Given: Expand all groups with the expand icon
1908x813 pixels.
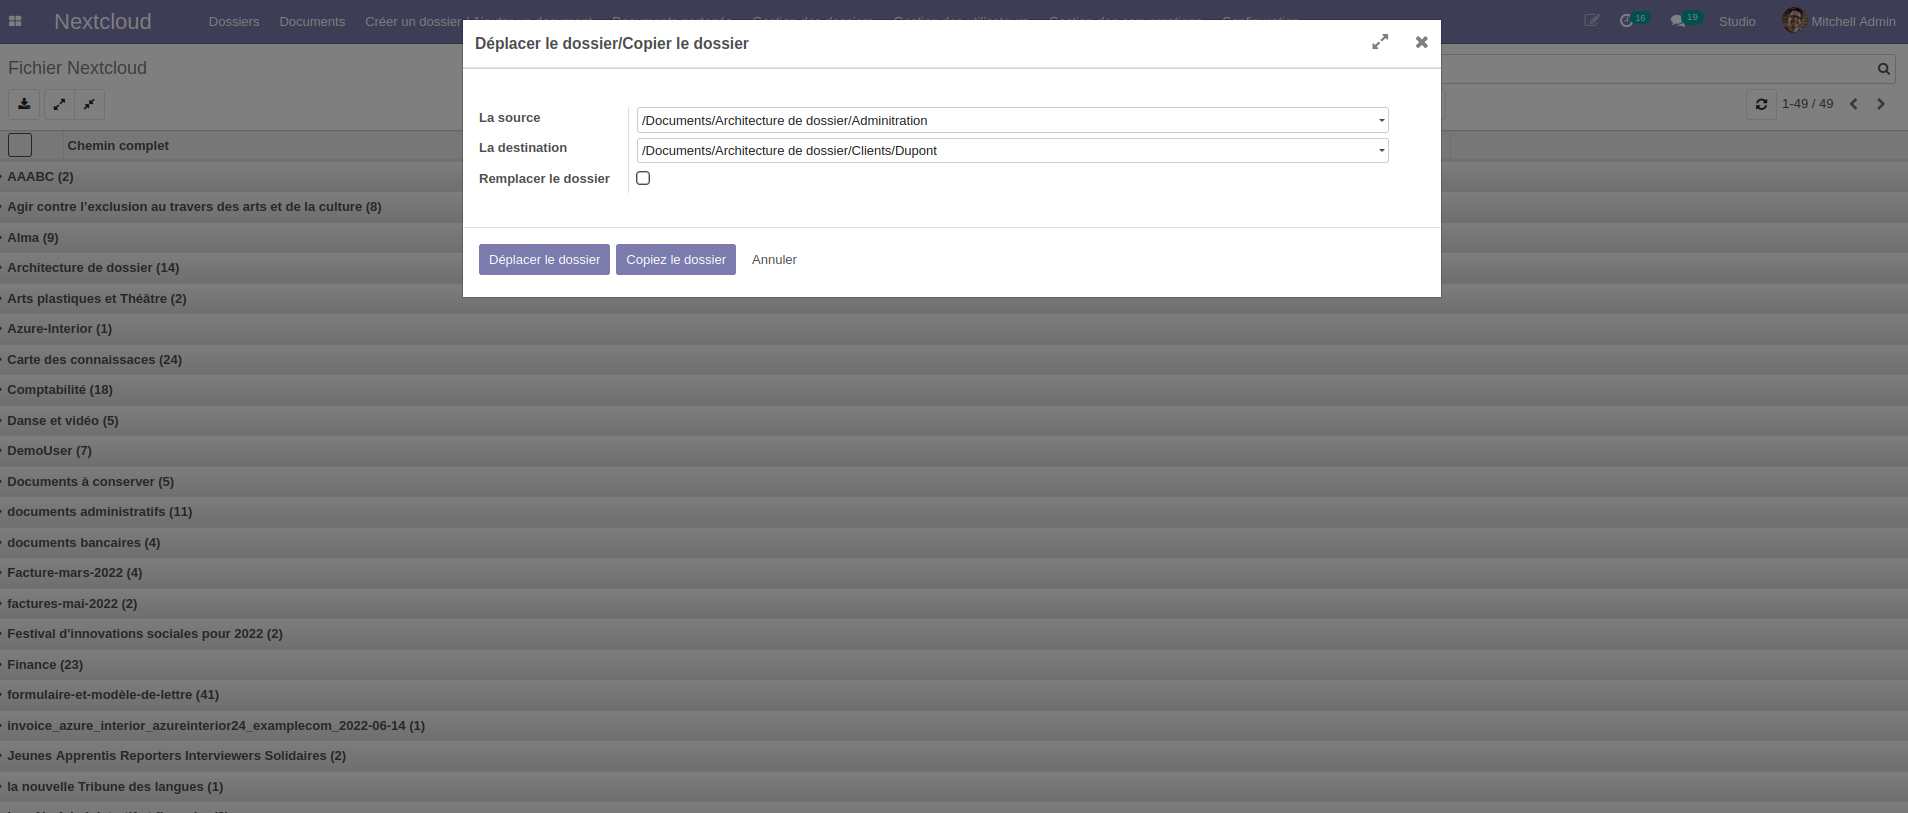Looking at the screenshot, I should click(x=59, y=104).
